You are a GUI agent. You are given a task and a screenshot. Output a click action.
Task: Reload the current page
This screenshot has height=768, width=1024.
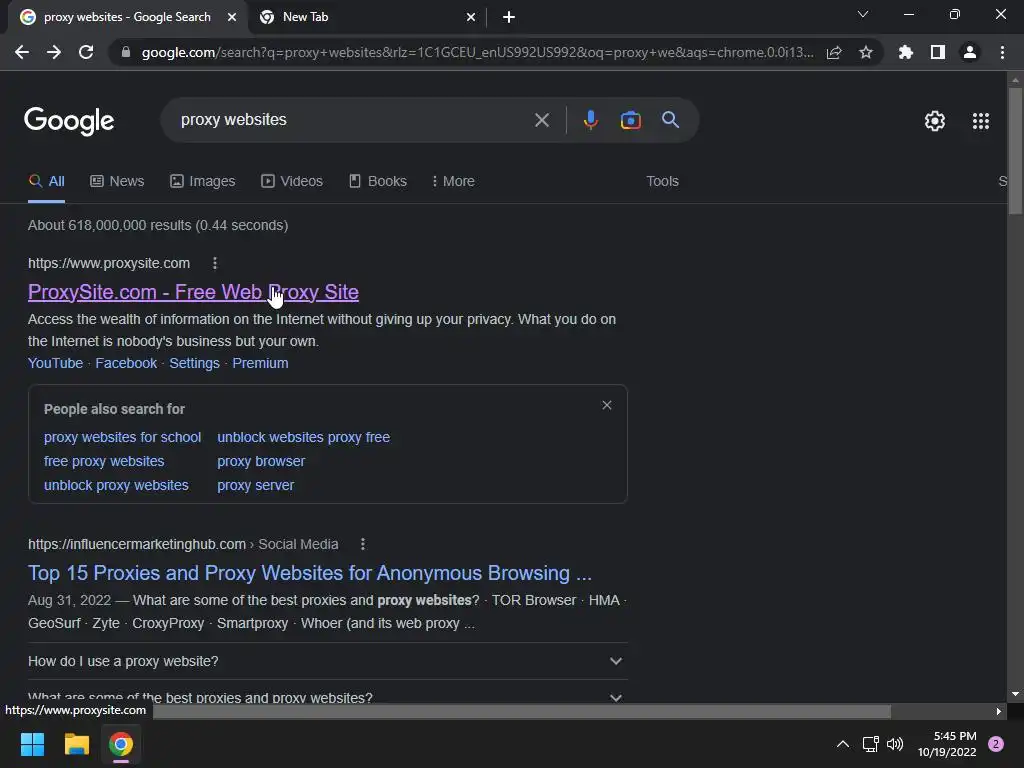[x=86, y=52]
